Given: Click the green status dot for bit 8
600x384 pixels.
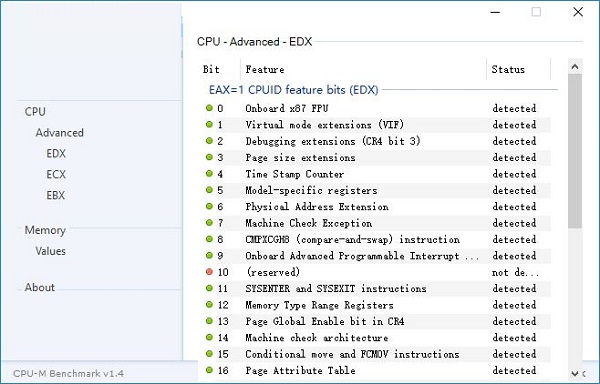Looking at the screenshot, I should (209, 239).
